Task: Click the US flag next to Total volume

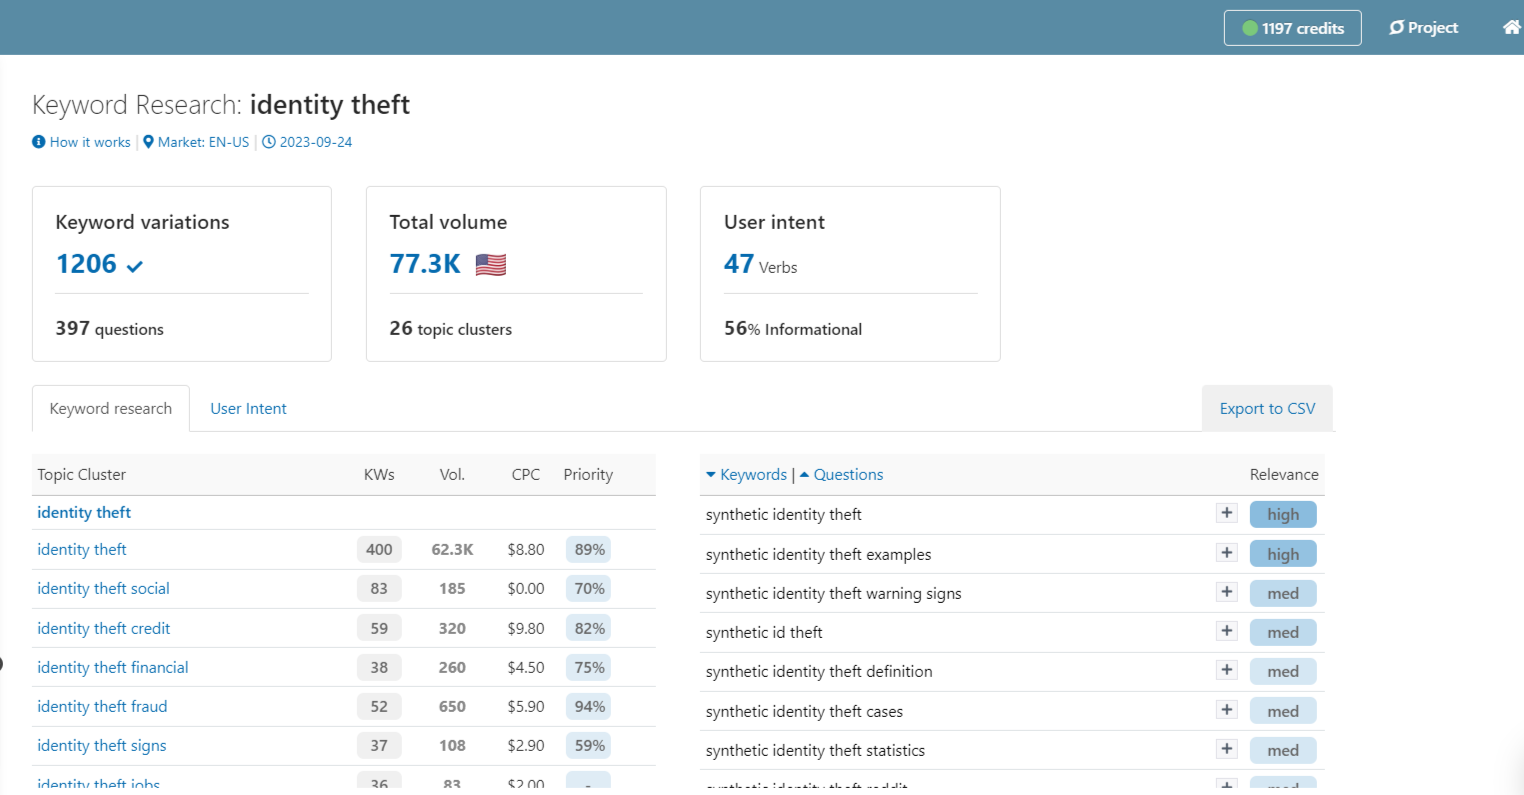Action: (489, 264)
